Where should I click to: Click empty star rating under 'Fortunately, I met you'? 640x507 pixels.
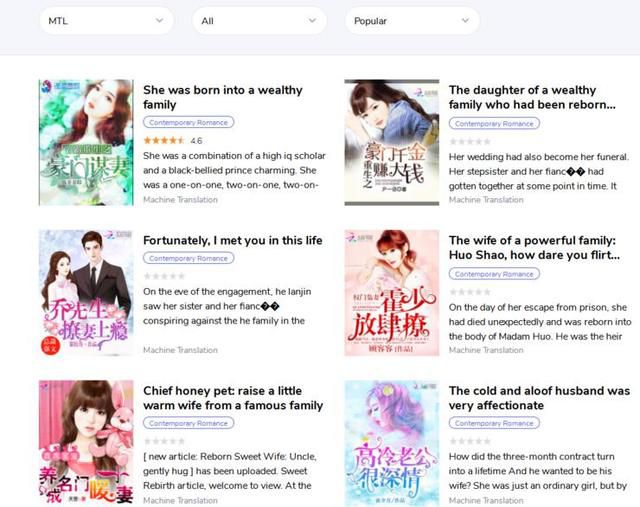point(165,276)
